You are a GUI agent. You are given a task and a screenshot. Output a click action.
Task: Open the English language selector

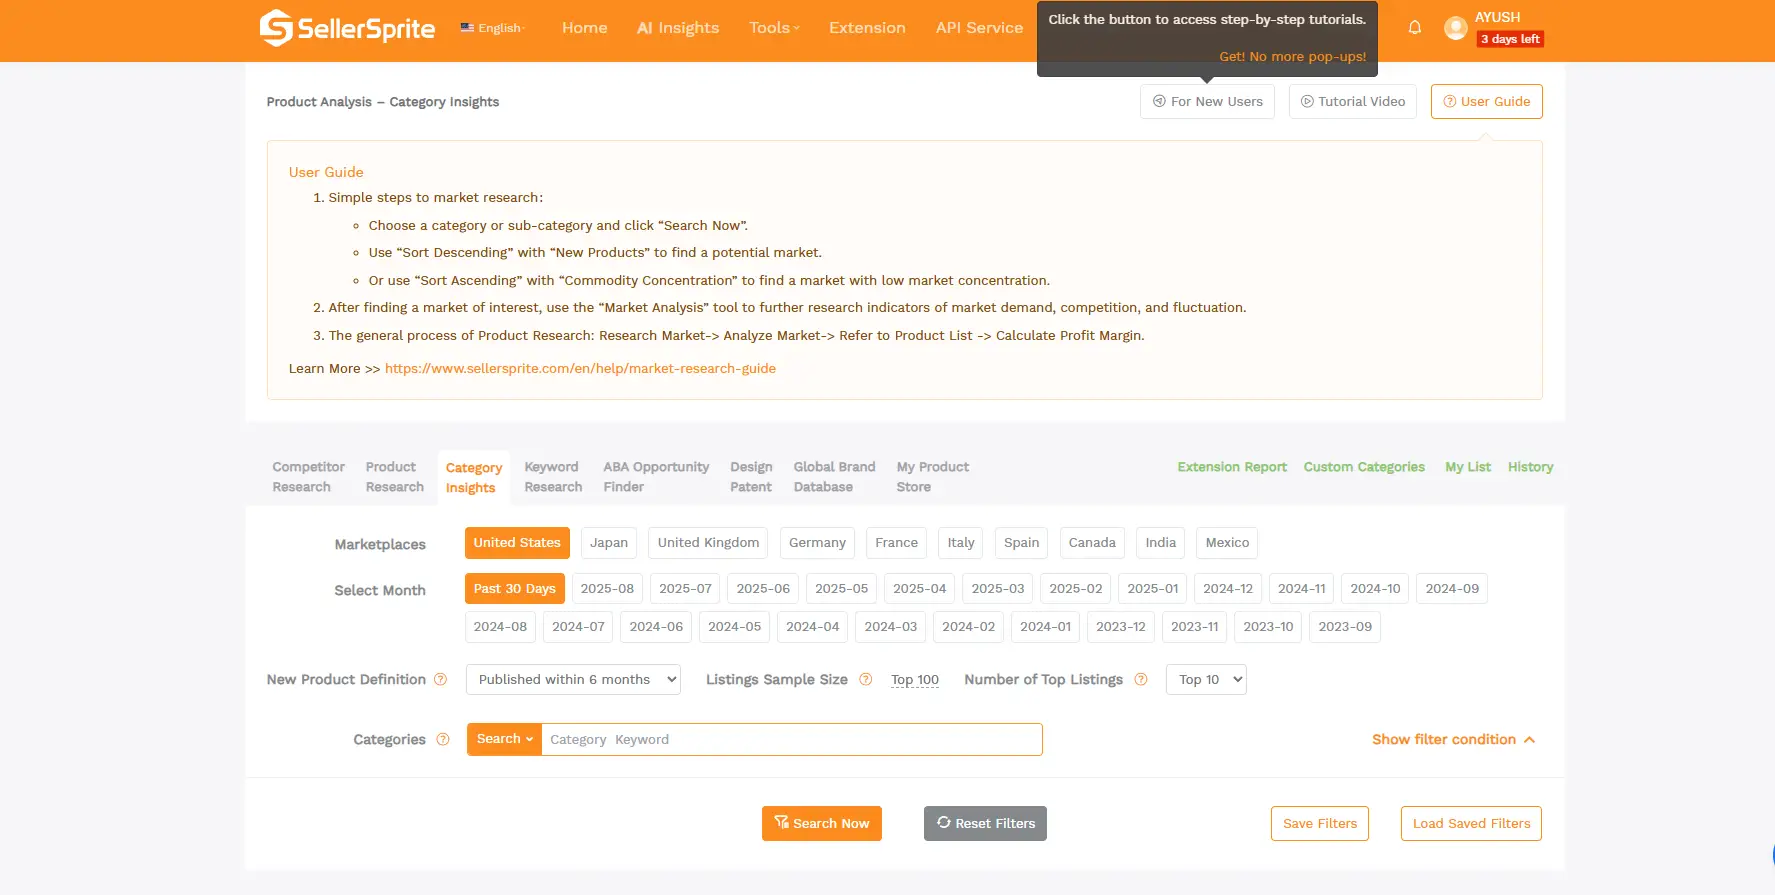[493, 28]
